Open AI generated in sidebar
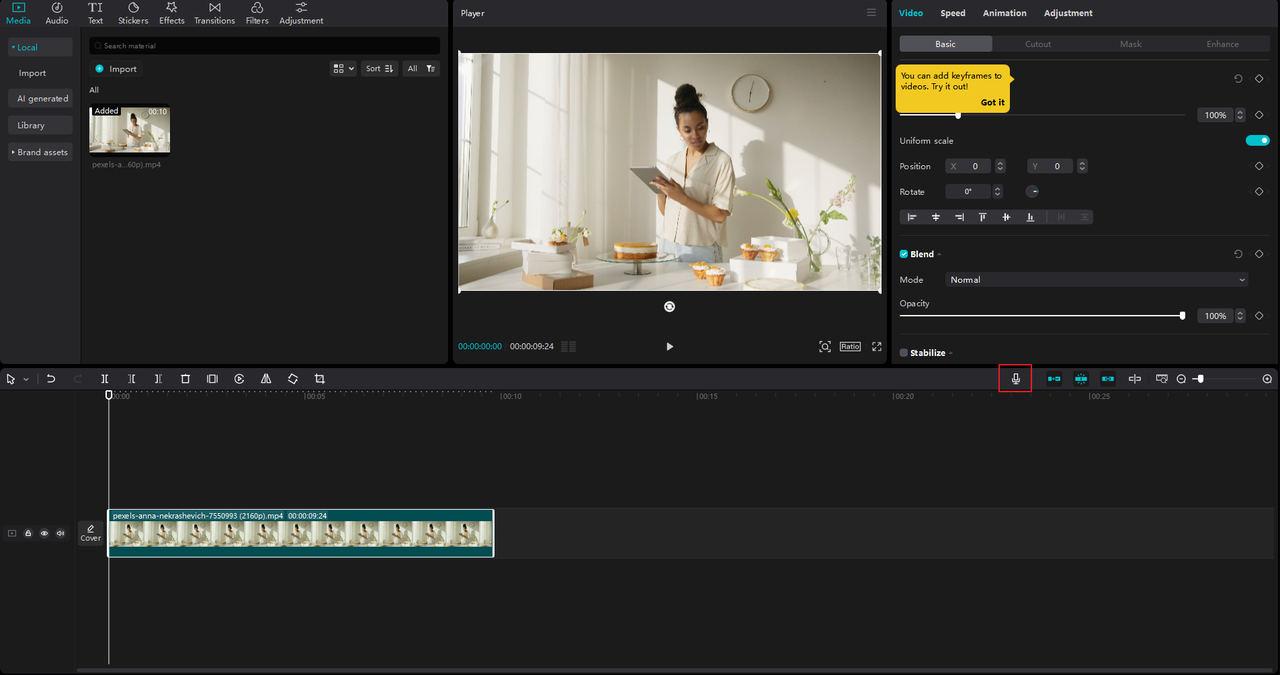 coord(40,99)
